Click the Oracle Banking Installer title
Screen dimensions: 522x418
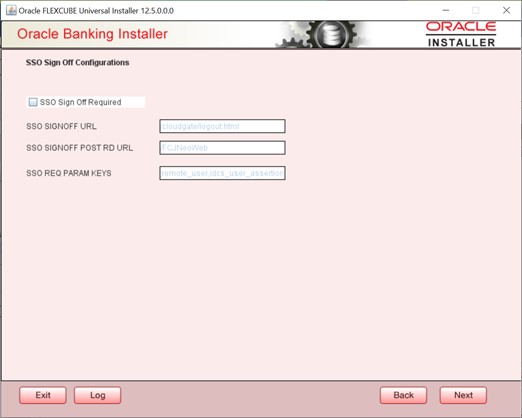click(92, 34)
